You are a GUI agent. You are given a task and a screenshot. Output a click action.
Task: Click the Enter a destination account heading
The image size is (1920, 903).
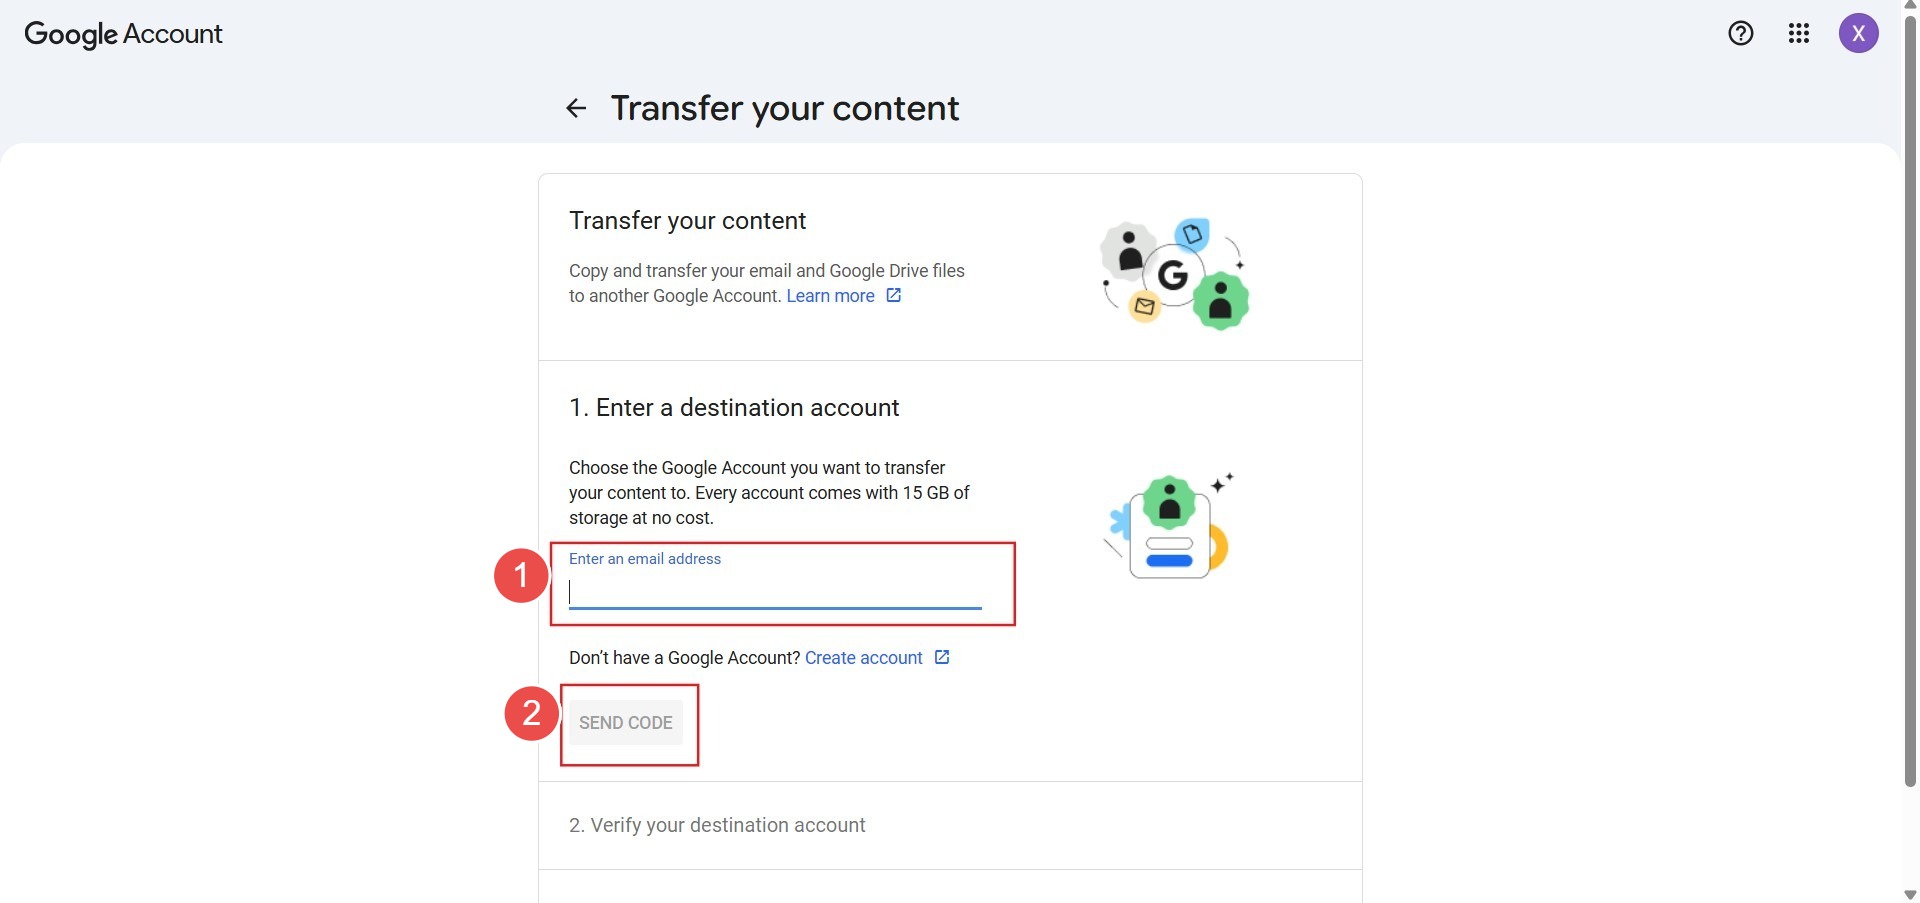[734, 408]
